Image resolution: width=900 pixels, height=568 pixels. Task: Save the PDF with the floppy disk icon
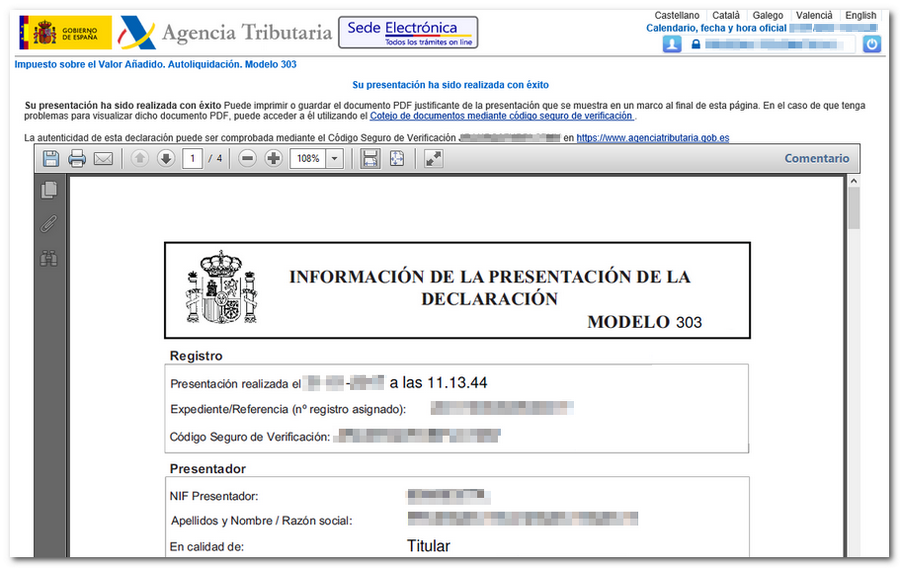[51, 158]
